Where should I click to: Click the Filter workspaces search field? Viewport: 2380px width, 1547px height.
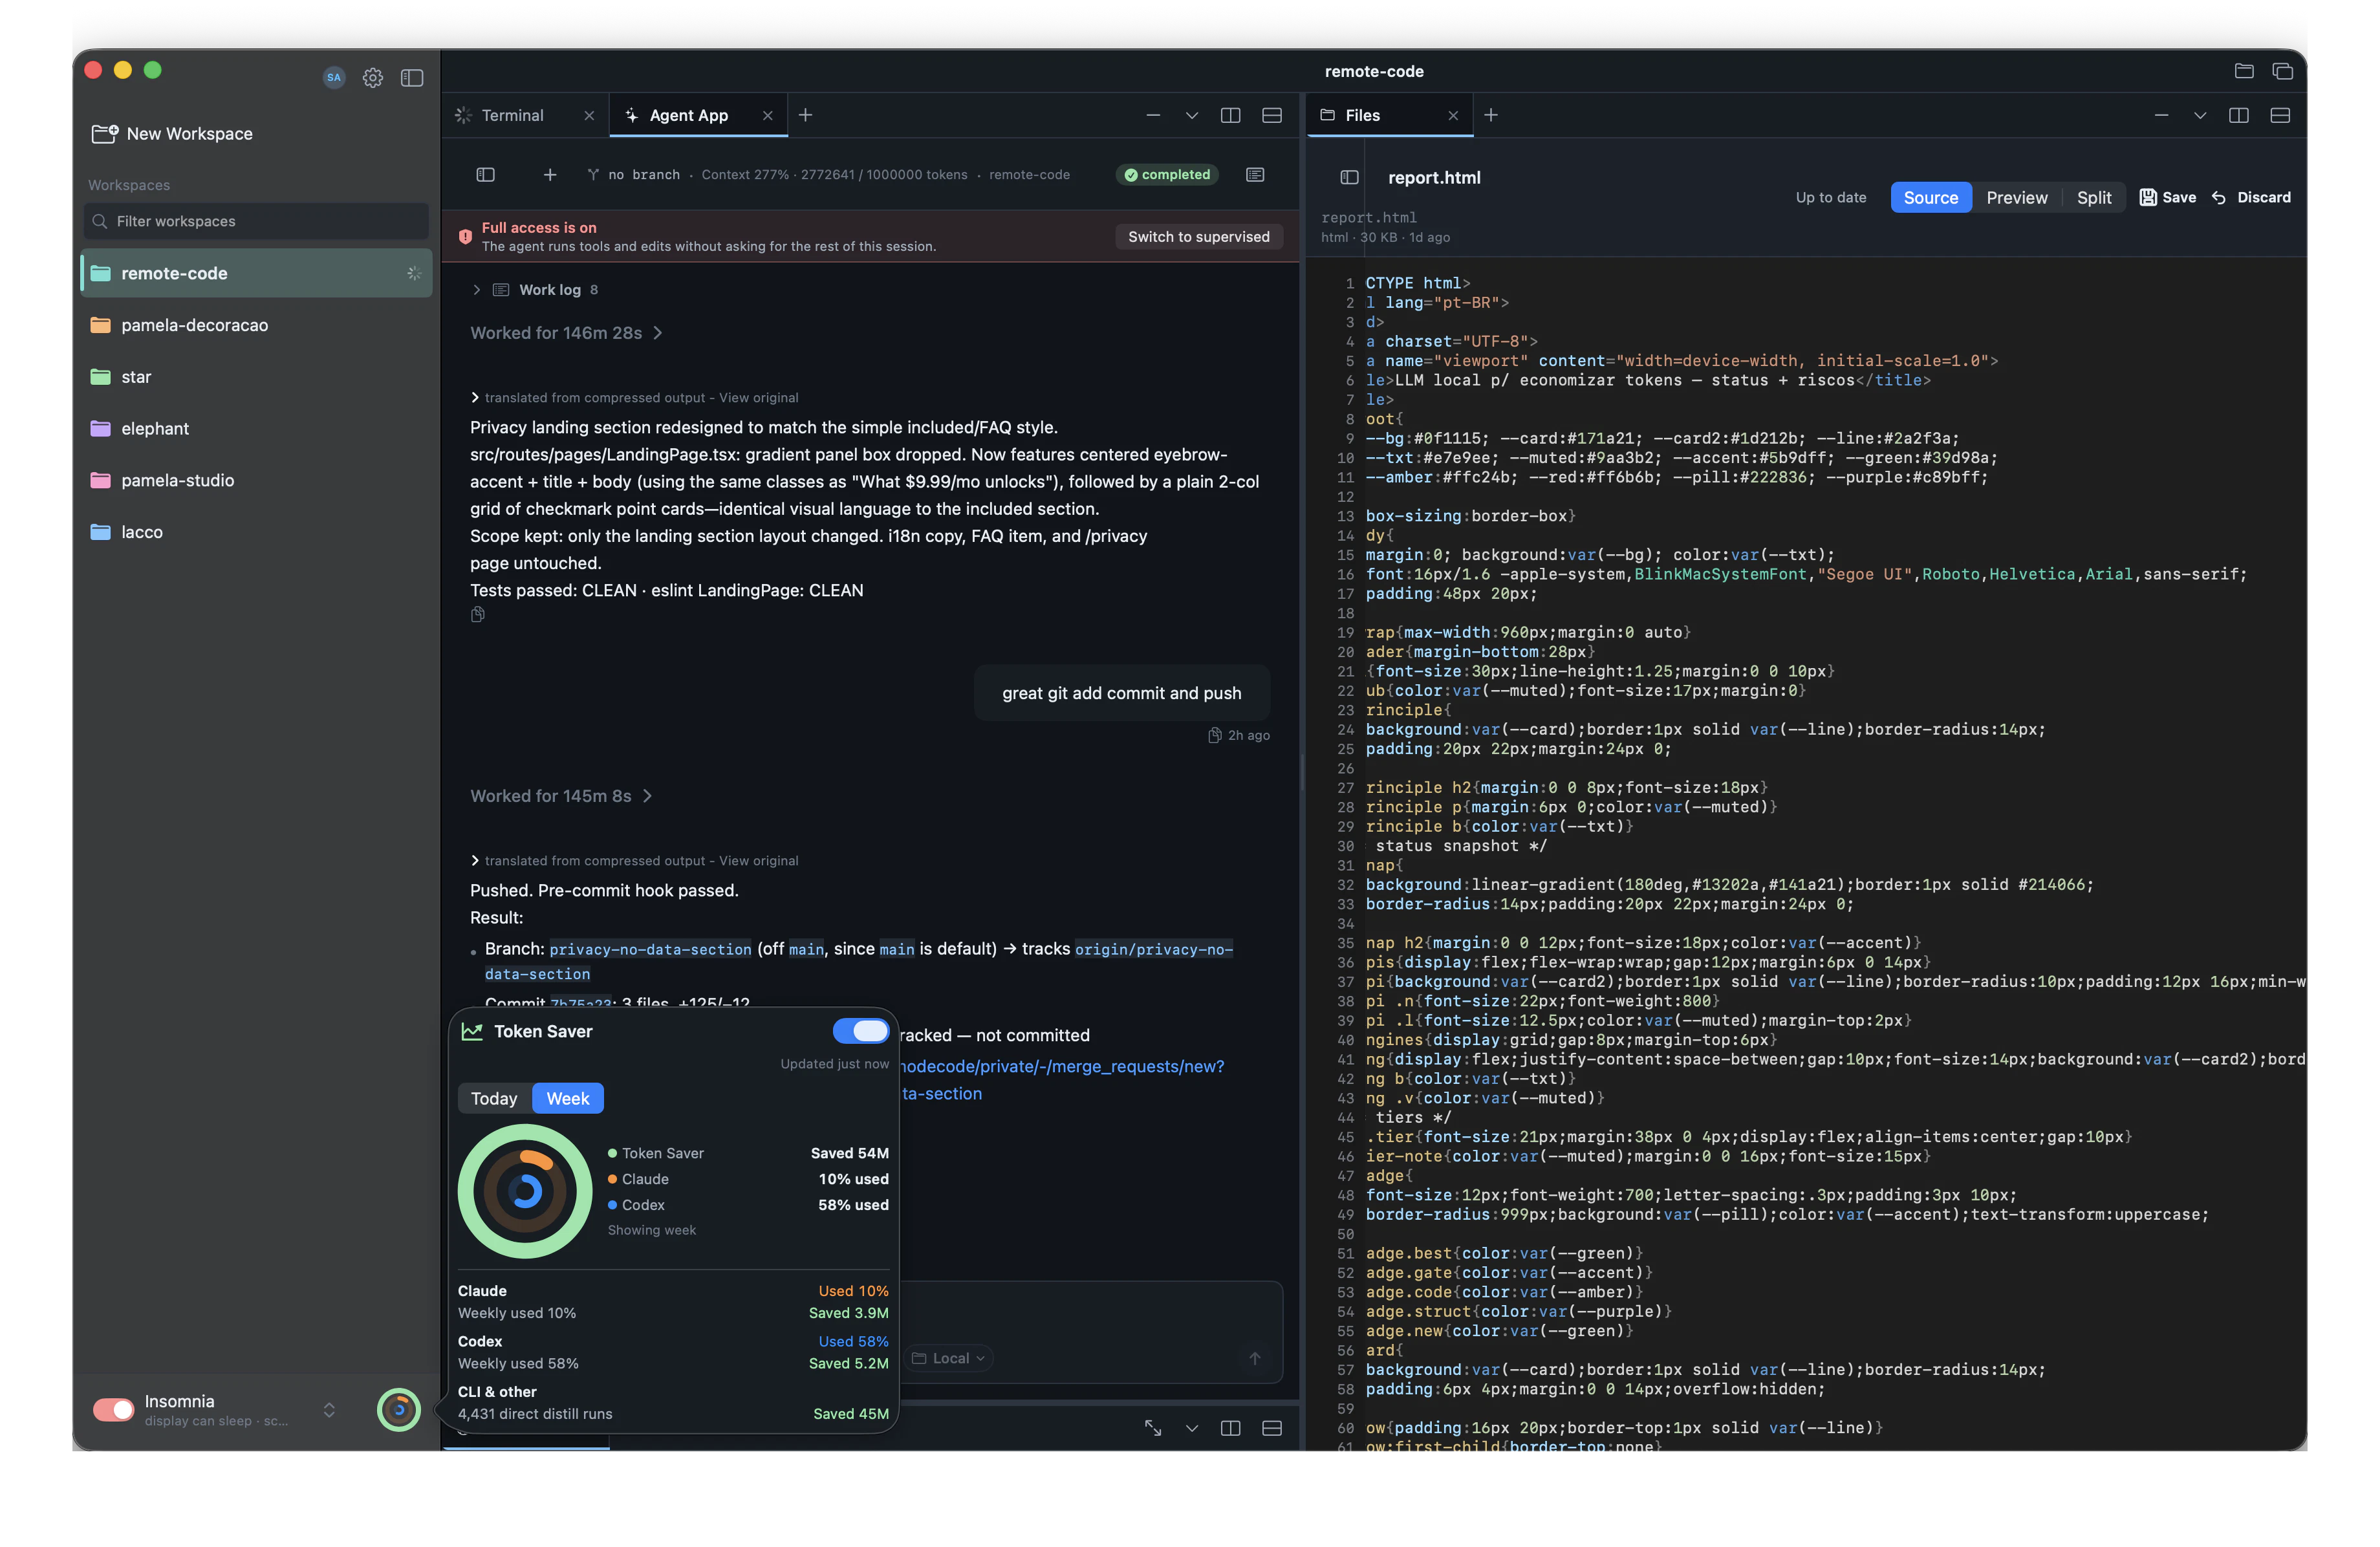click(257, 221)
